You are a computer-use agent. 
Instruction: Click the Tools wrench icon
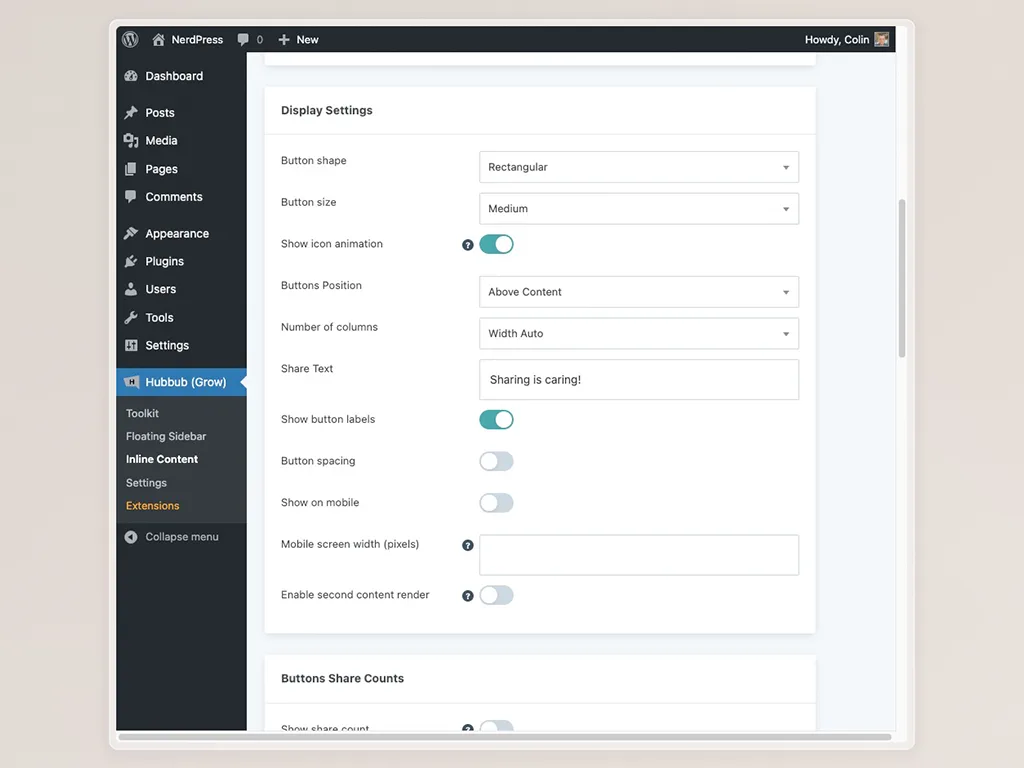(x=131, y=317)
